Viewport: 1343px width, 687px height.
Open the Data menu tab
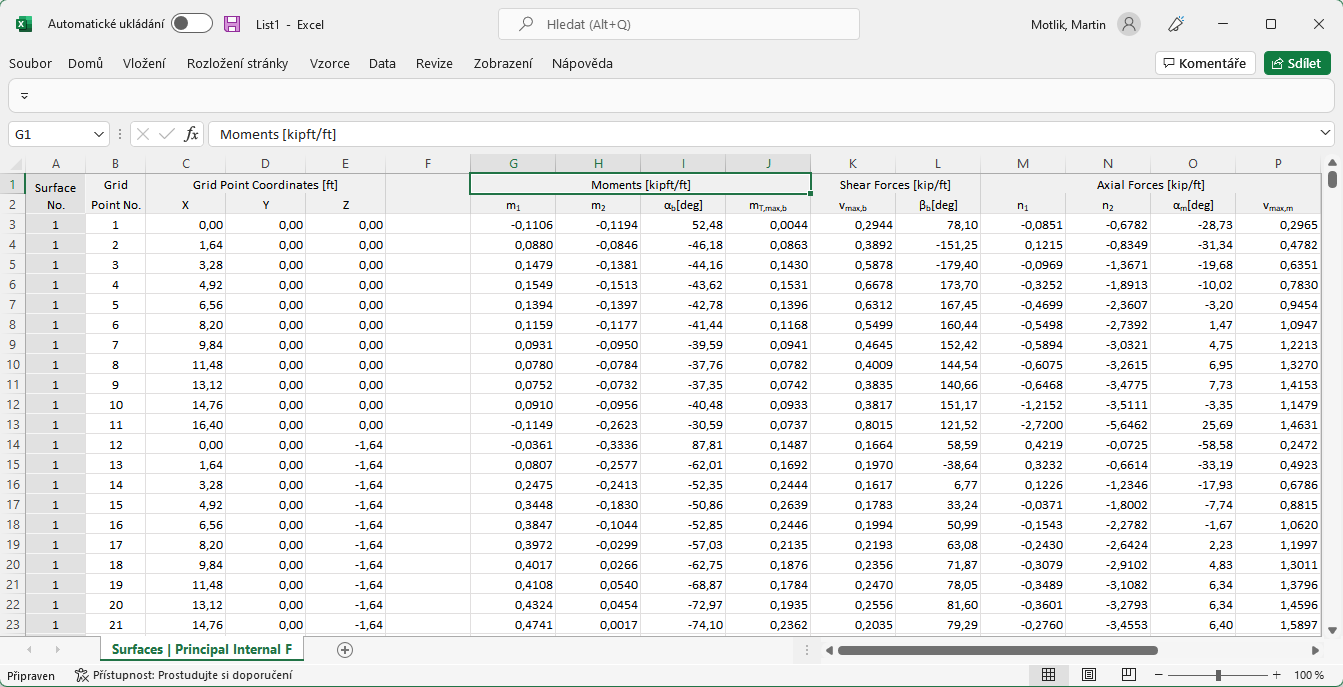click(382, 63)
